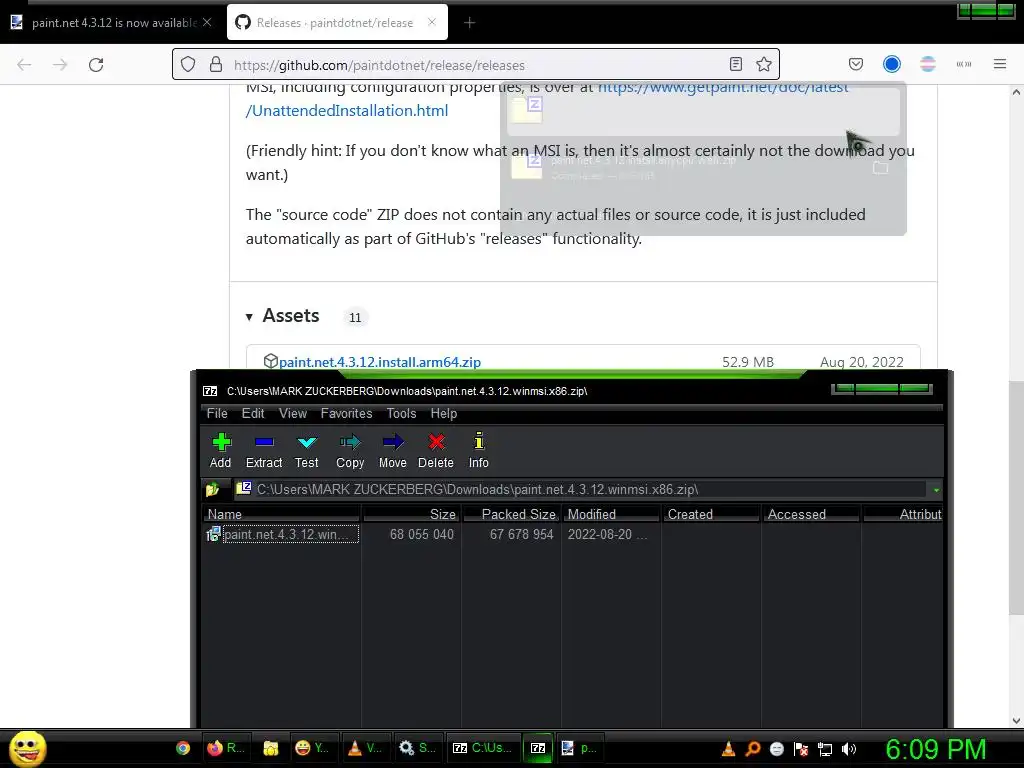Click the 7-Zip address path field
This screenshot has width=1024, height=768.
coord(581,489)
